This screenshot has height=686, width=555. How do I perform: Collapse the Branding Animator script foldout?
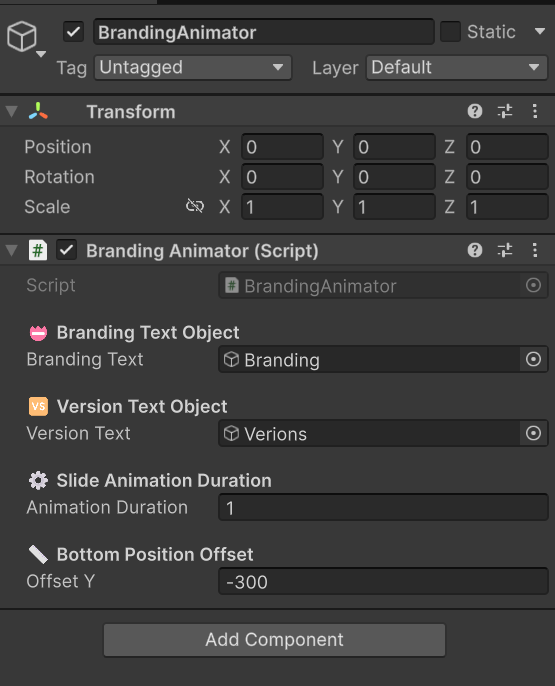(x=12, y=250)
